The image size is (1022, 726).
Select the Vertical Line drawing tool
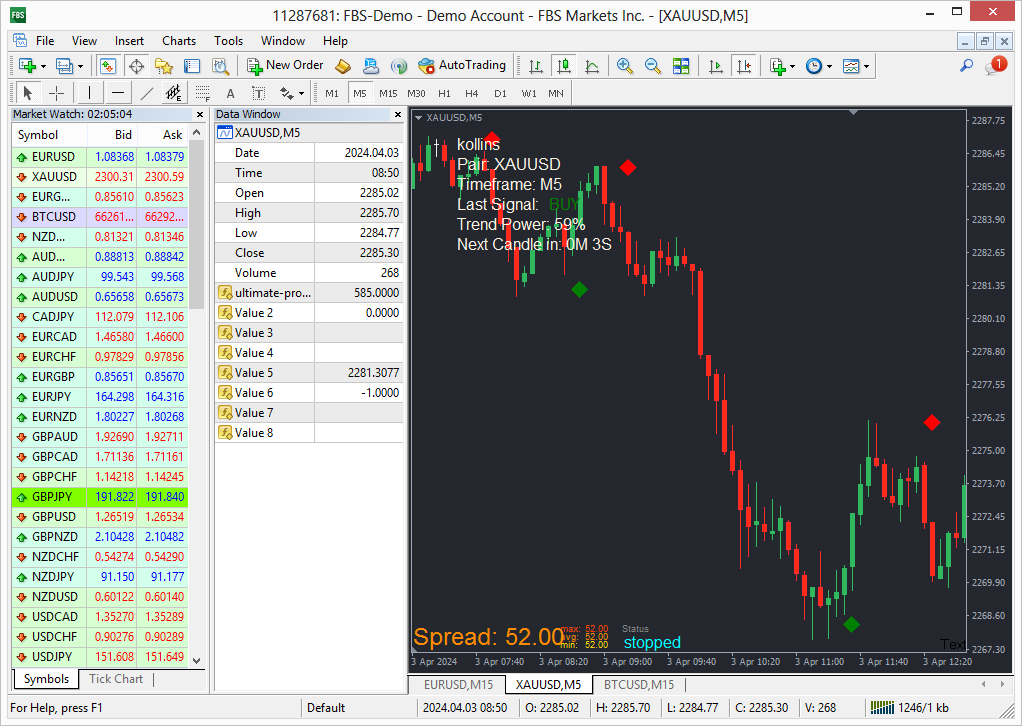click(x=89, y=93)
